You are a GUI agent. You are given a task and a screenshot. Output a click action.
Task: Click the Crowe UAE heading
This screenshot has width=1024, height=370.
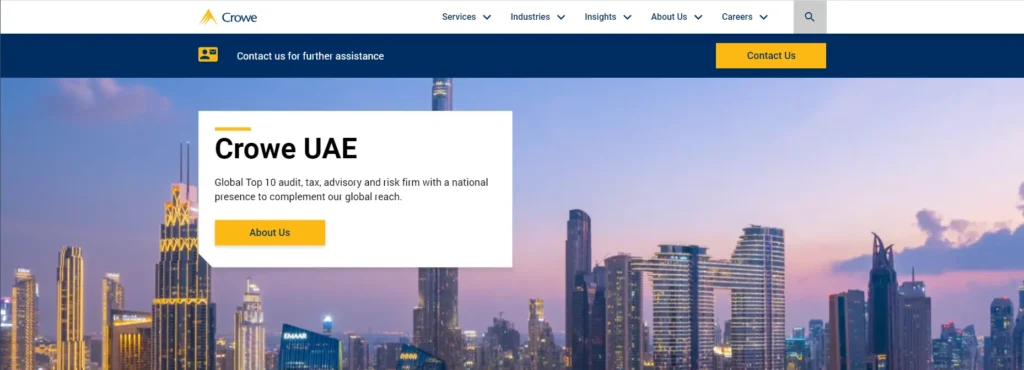286,149
